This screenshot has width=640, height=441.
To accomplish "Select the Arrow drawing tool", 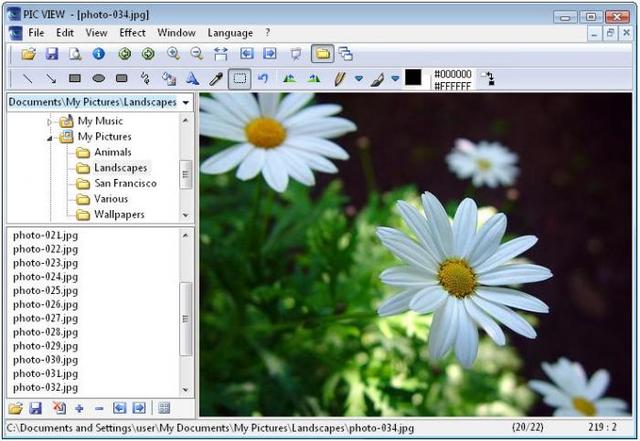I will [x=51, y=78].
